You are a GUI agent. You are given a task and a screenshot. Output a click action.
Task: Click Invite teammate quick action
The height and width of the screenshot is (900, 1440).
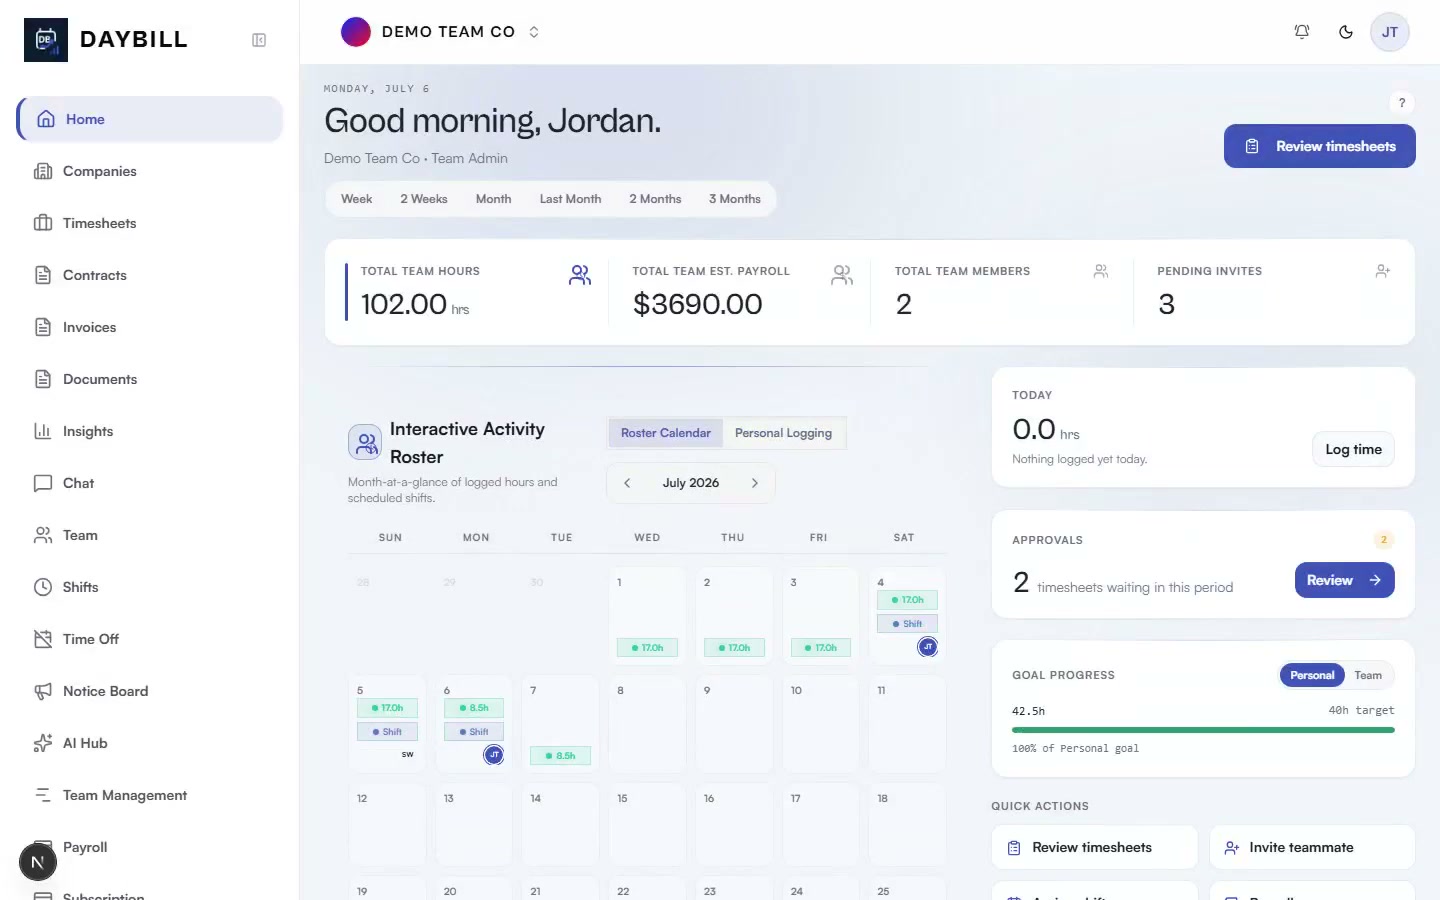[x=1312, y=847]
